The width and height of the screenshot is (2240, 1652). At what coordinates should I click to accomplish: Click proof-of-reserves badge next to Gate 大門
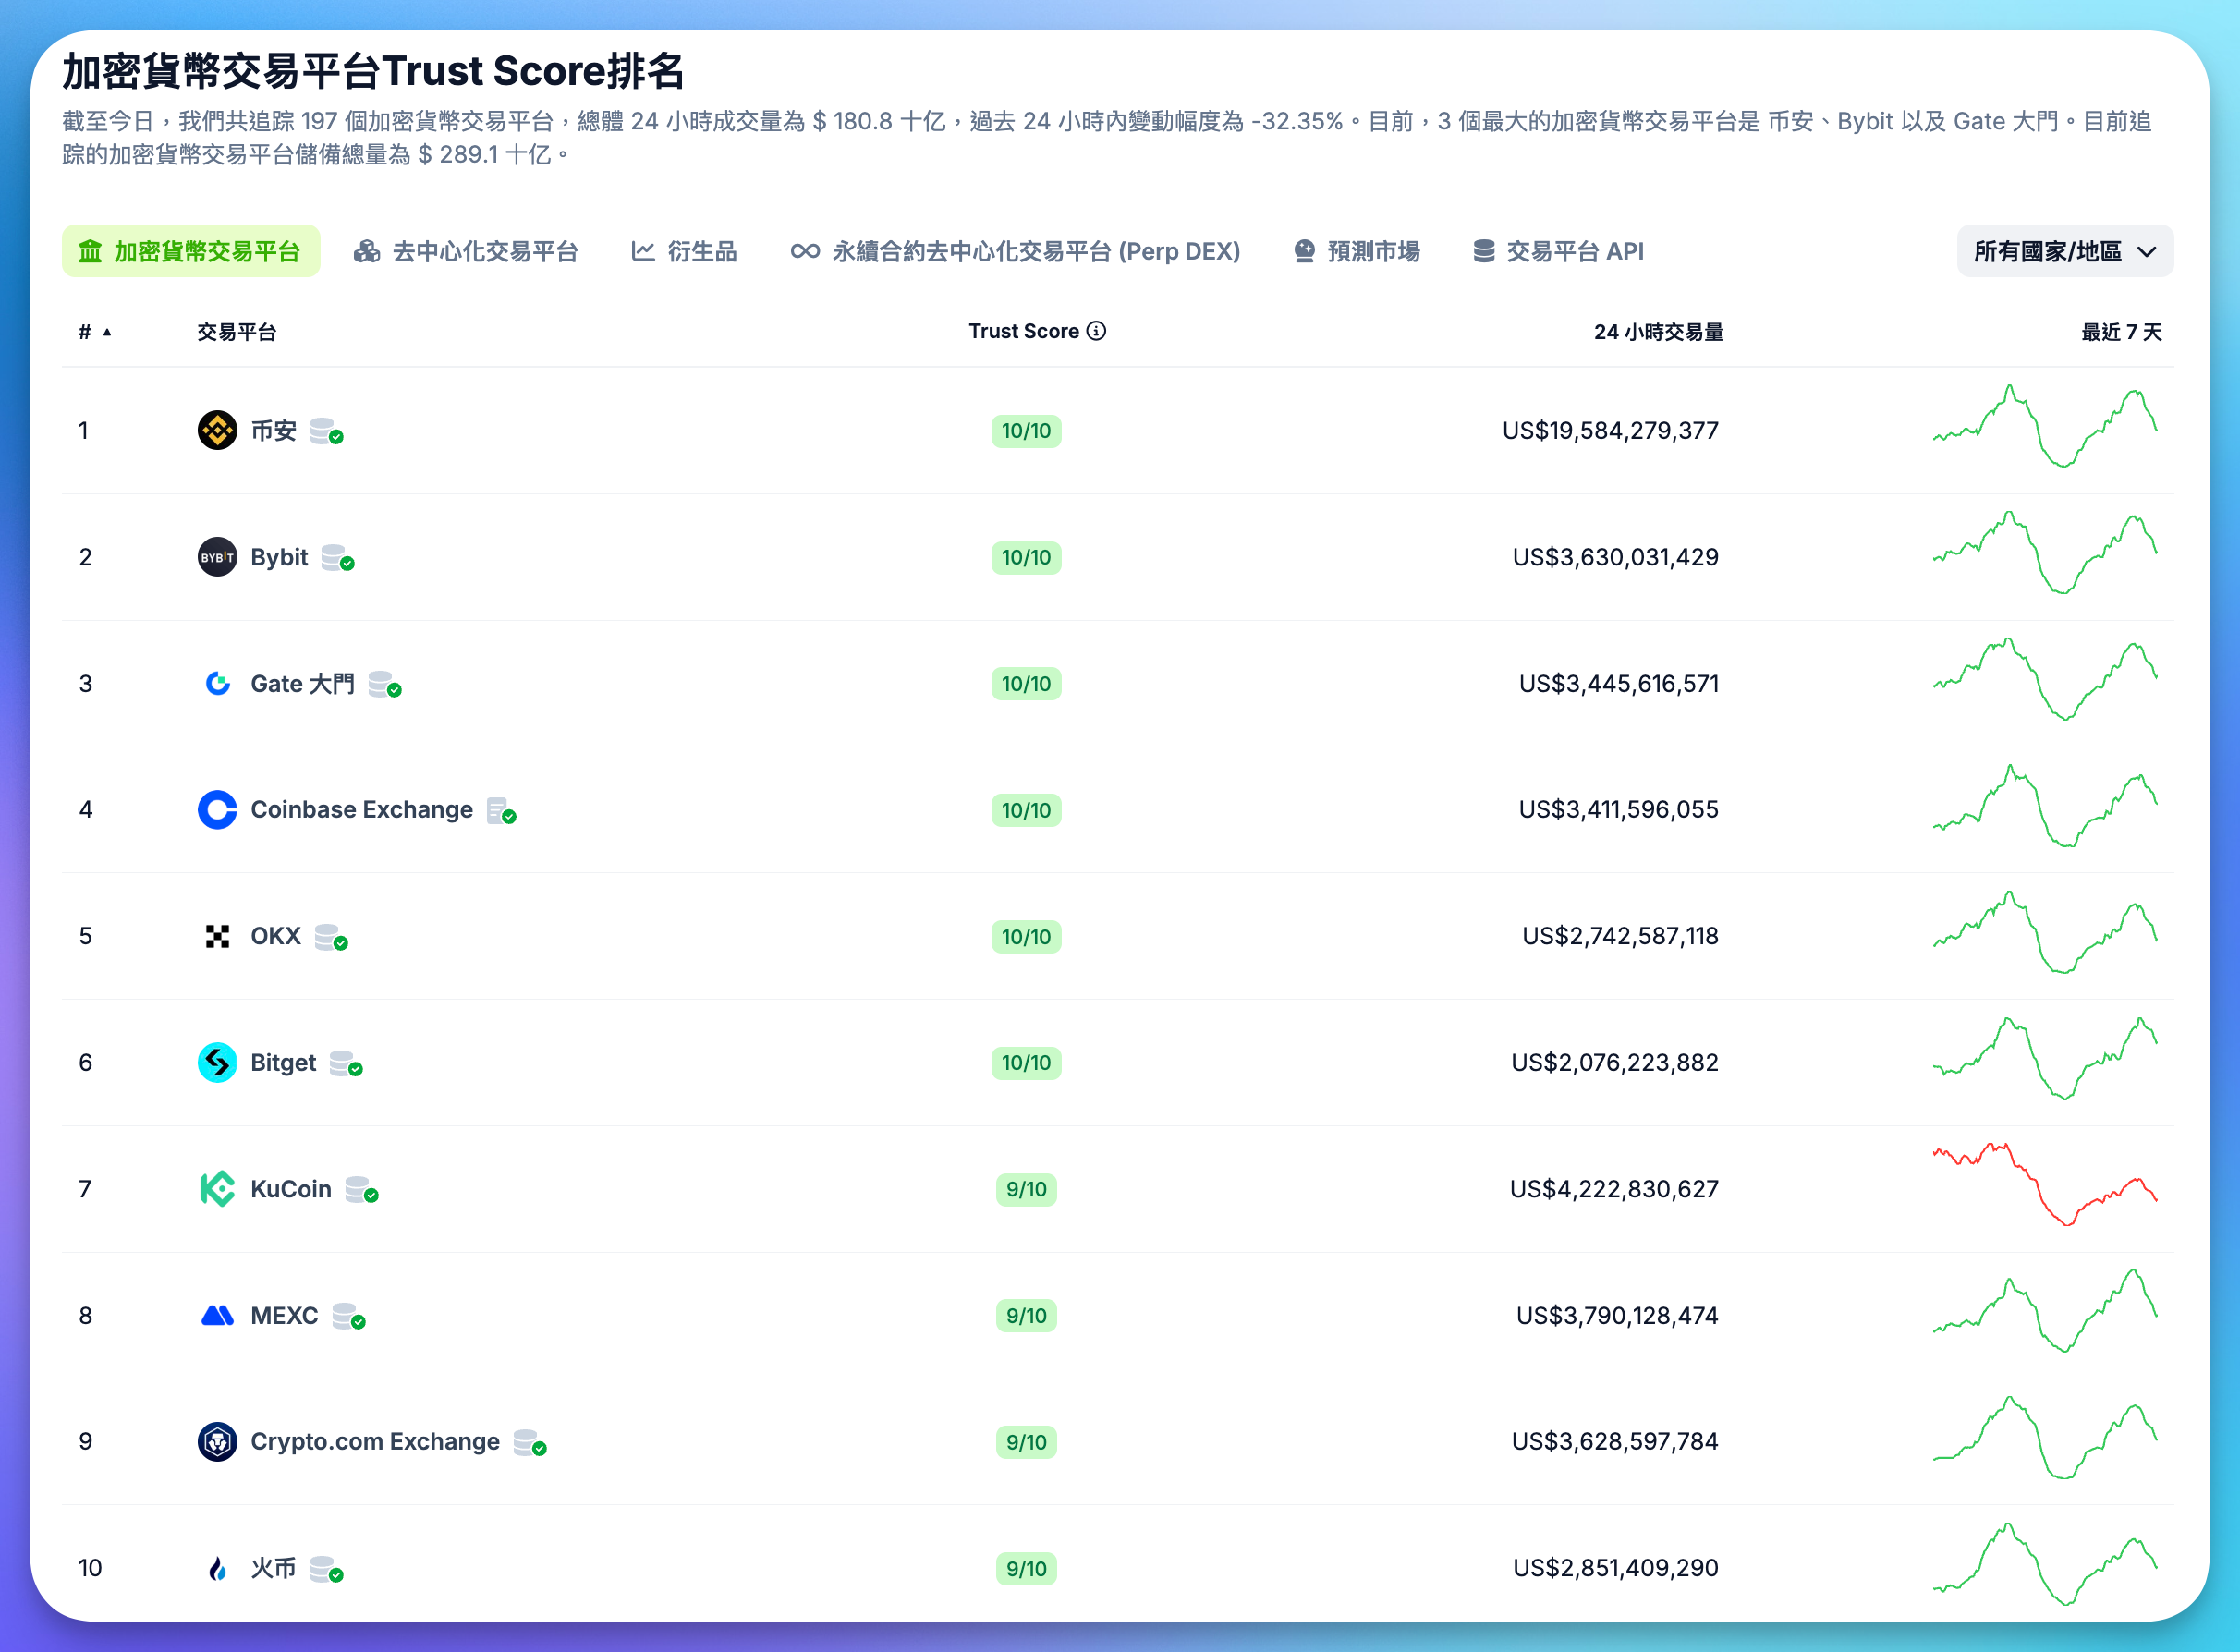pyautogui.click(x=384, y=685)
